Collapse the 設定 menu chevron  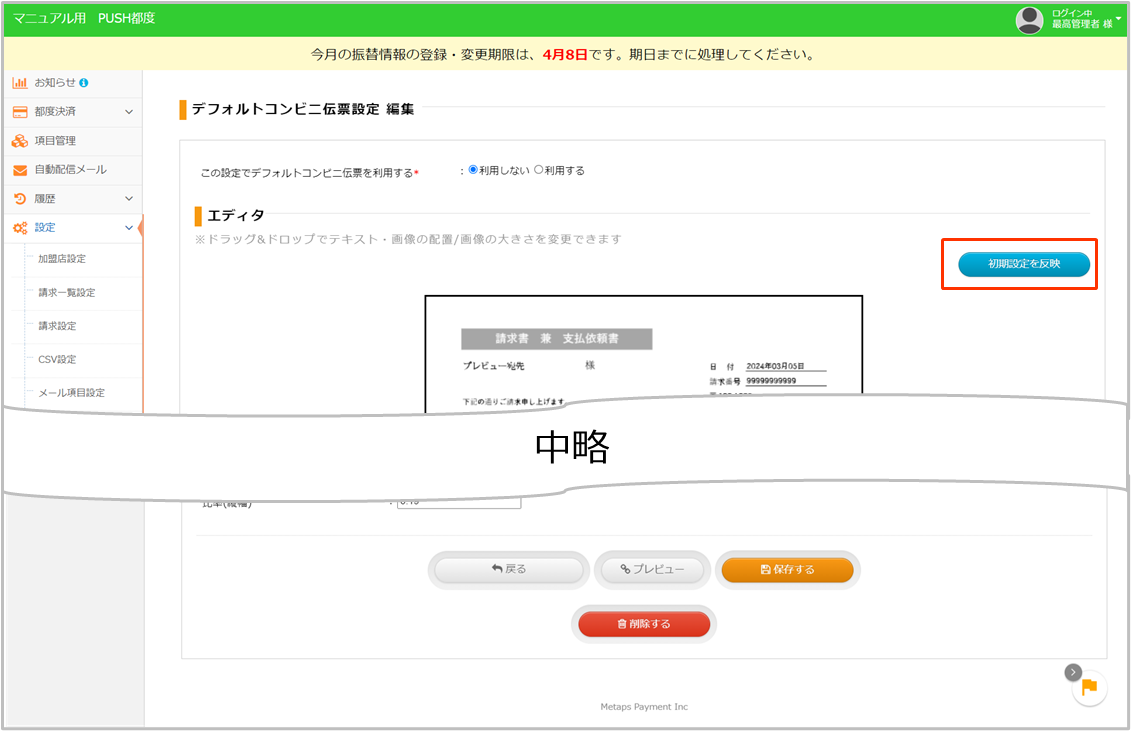click(x=128, y=228)
